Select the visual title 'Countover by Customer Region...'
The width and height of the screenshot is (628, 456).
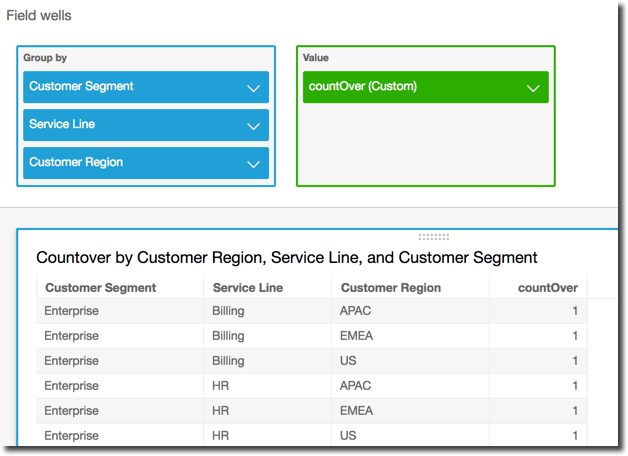coord(286,258)
